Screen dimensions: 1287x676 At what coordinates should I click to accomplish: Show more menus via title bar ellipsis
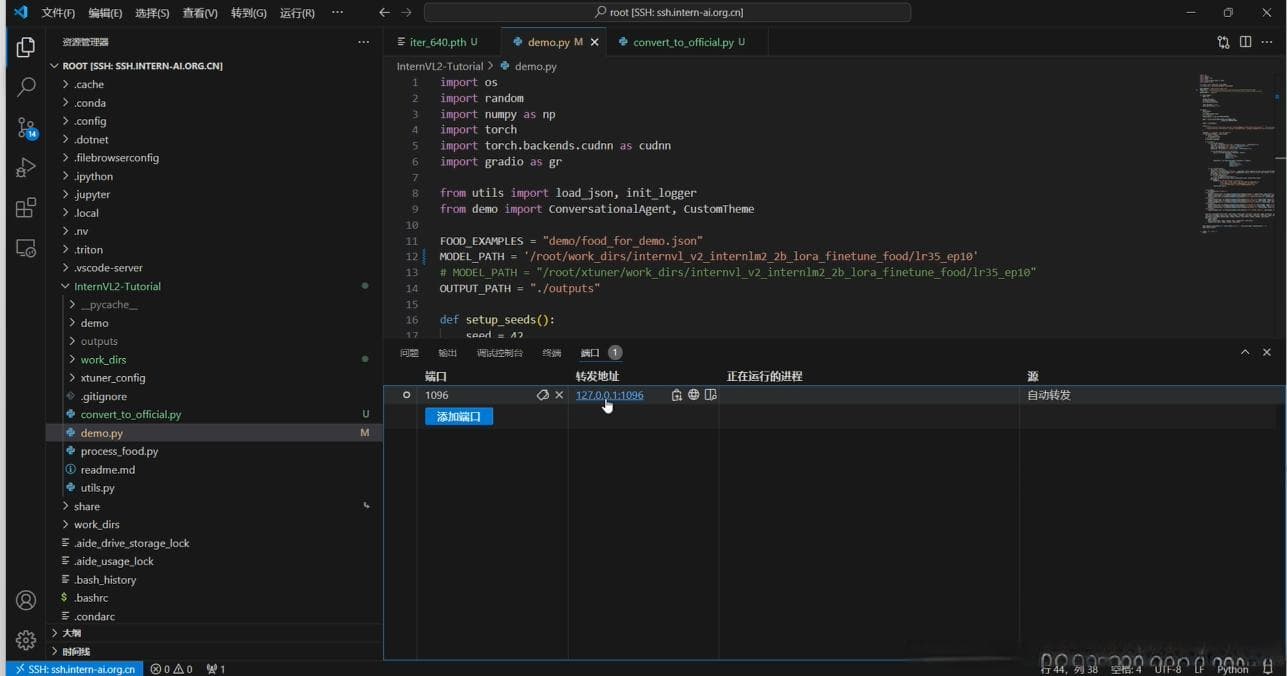tap(337, 13)
